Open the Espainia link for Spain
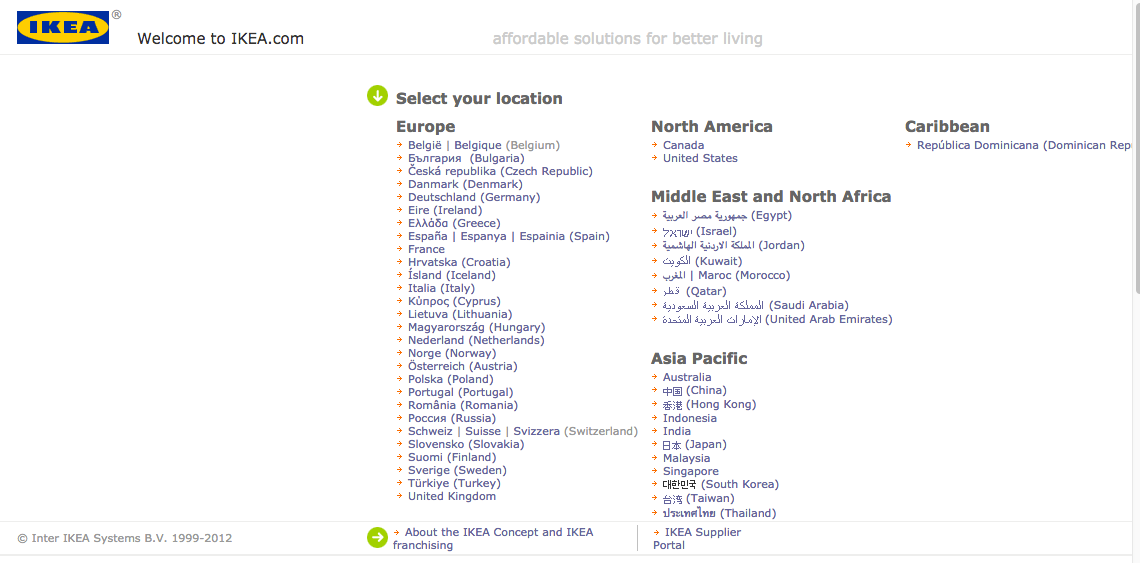 [543, 236]
